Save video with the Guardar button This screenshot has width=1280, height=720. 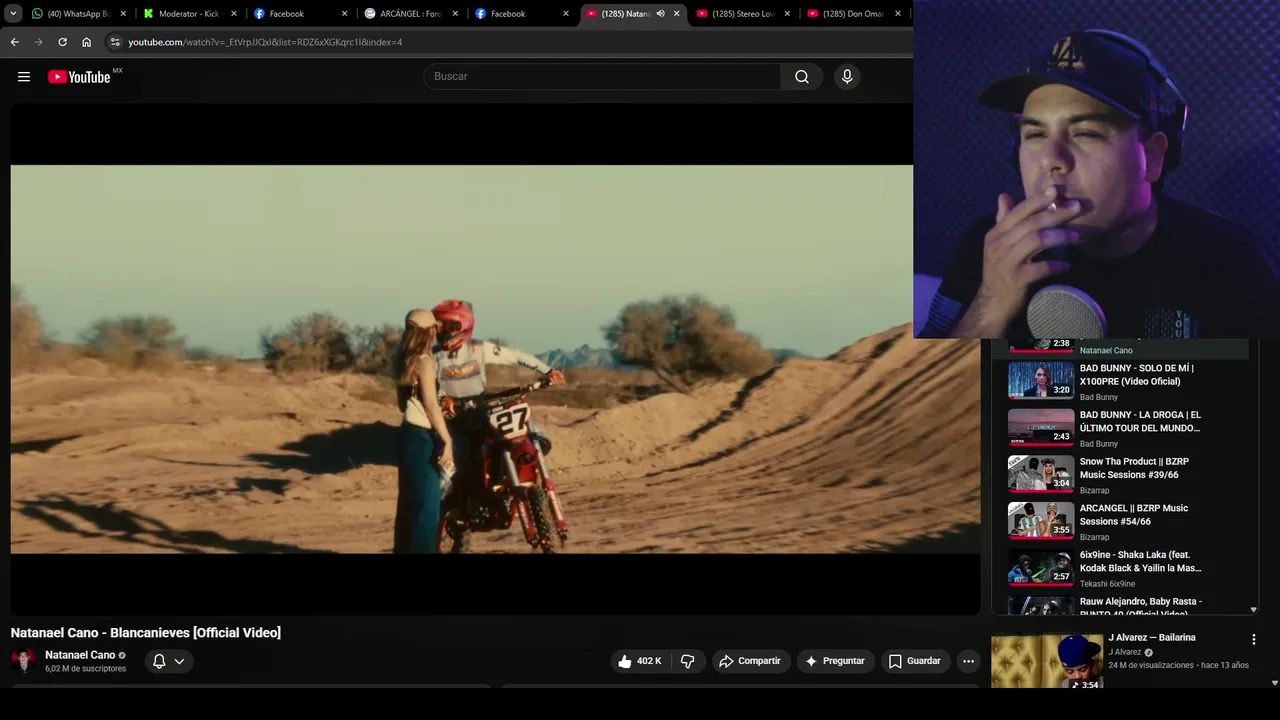coord(915,661)
